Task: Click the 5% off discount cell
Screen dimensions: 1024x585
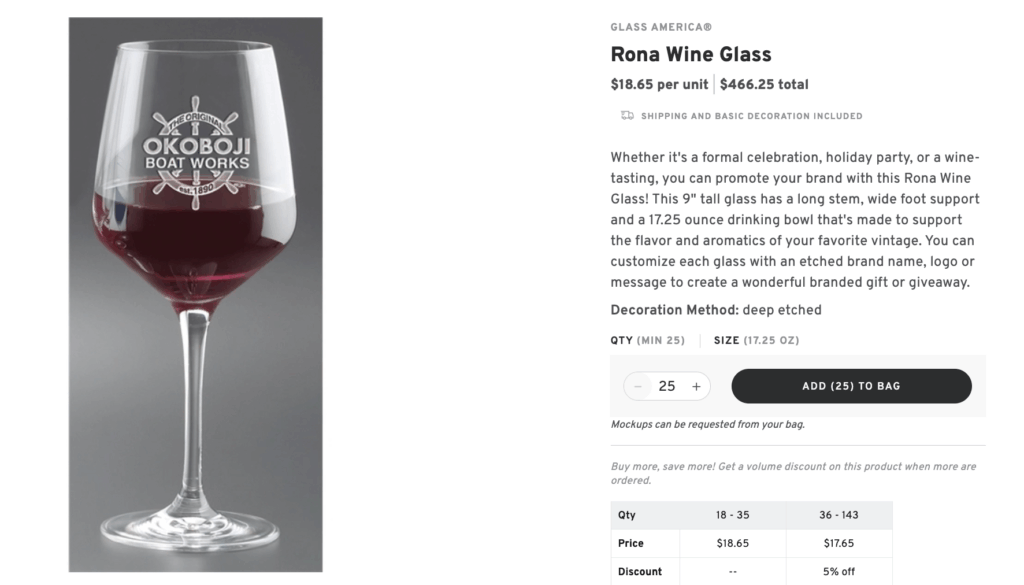Action: (839, 571)
